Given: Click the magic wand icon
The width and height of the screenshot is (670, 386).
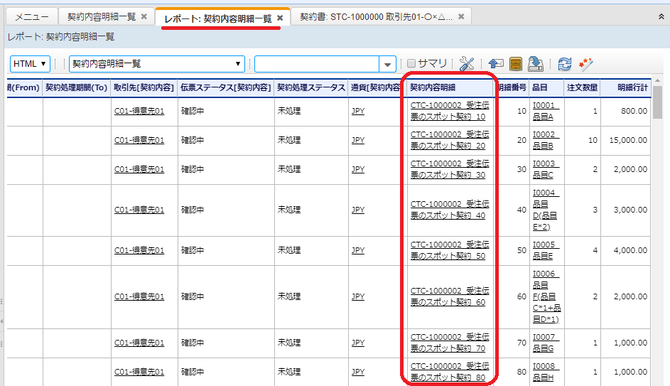Looking at the screenshot, I should (x=585, y=64).
